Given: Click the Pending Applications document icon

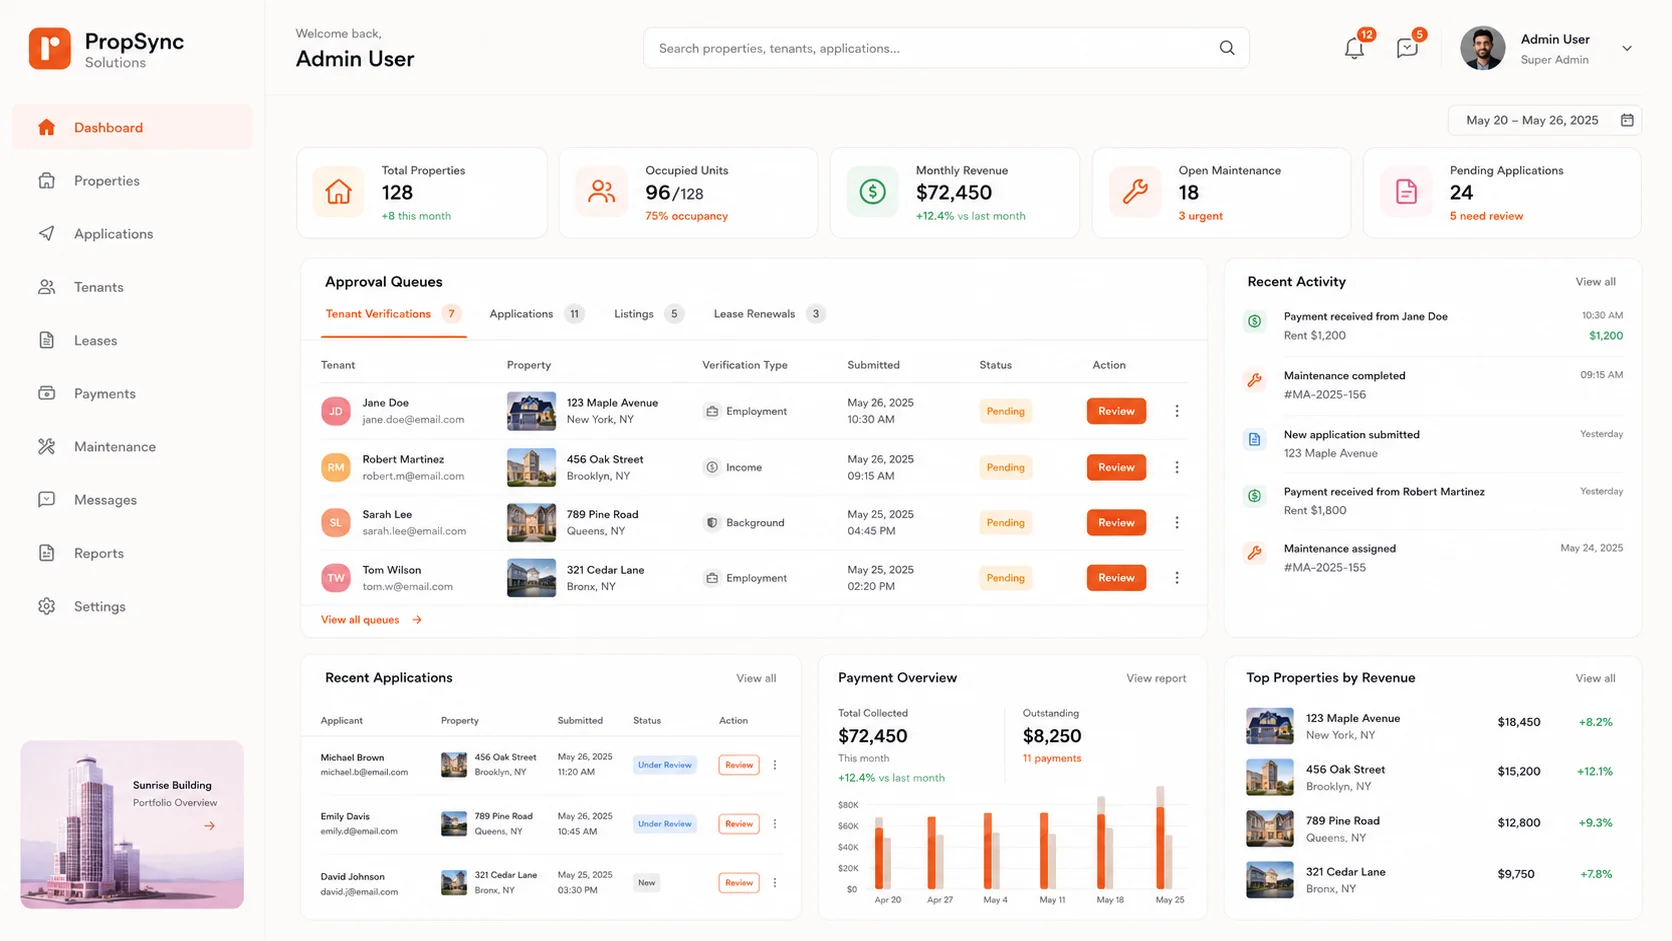Looking at the screenshot, I should 1406,191.
